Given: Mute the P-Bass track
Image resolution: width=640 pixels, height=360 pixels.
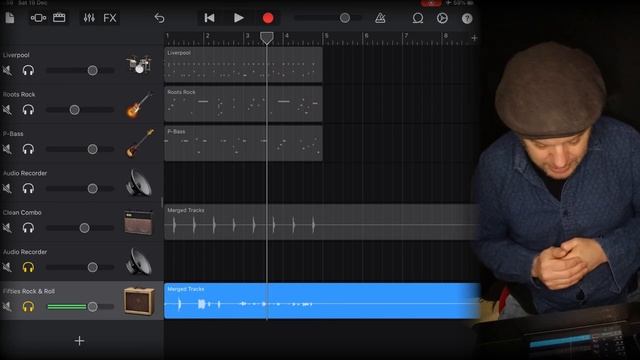Looking at the screenshot, I should tap(7, 149).
